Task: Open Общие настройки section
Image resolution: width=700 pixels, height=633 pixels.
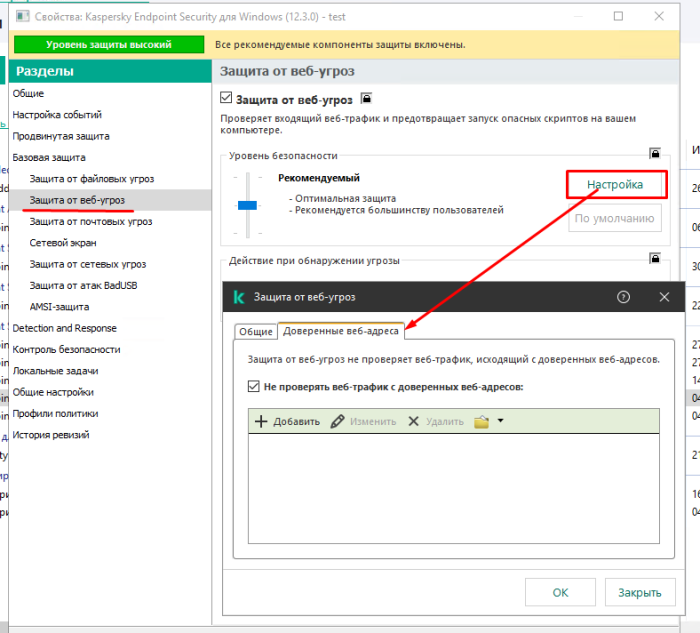Action: coord(53,392)
